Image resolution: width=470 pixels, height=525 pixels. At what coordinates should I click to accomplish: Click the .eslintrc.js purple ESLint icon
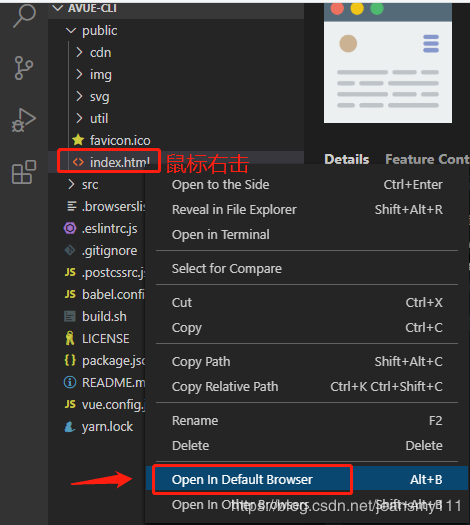point(70,228)
